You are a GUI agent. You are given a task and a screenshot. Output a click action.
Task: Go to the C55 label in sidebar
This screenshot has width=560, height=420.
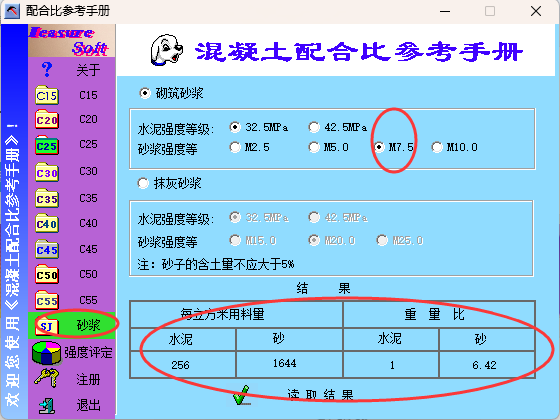pos(88,300)
